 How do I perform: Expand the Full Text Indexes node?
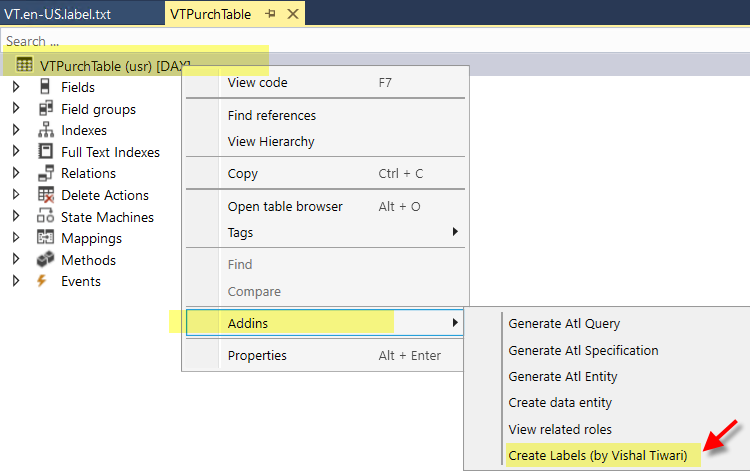click(16, 151)
